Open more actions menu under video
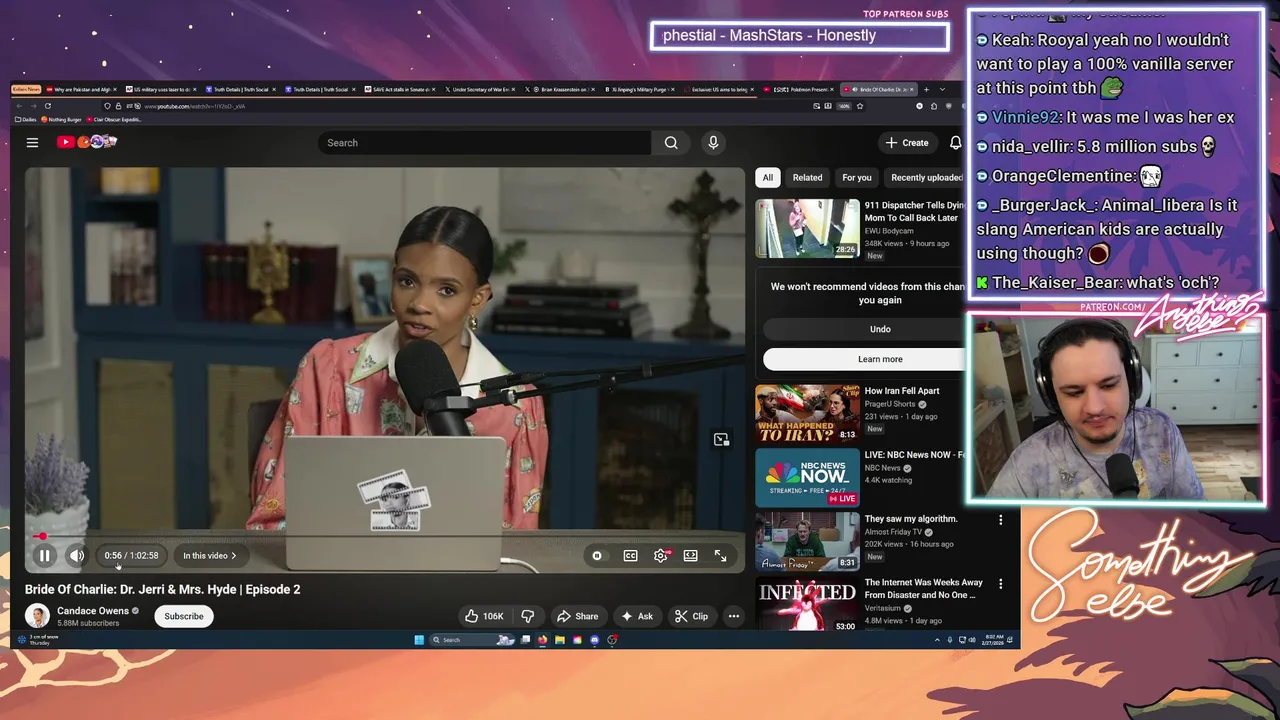This screenshot has width=1280, height=720. point(733,616)
